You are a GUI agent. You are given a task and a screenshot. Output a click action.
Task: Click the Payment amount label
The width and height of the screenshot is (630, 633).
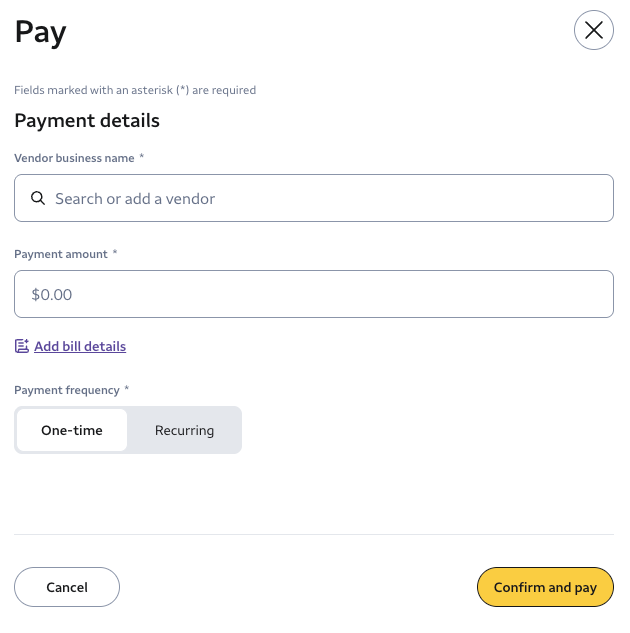pos(61,254)
